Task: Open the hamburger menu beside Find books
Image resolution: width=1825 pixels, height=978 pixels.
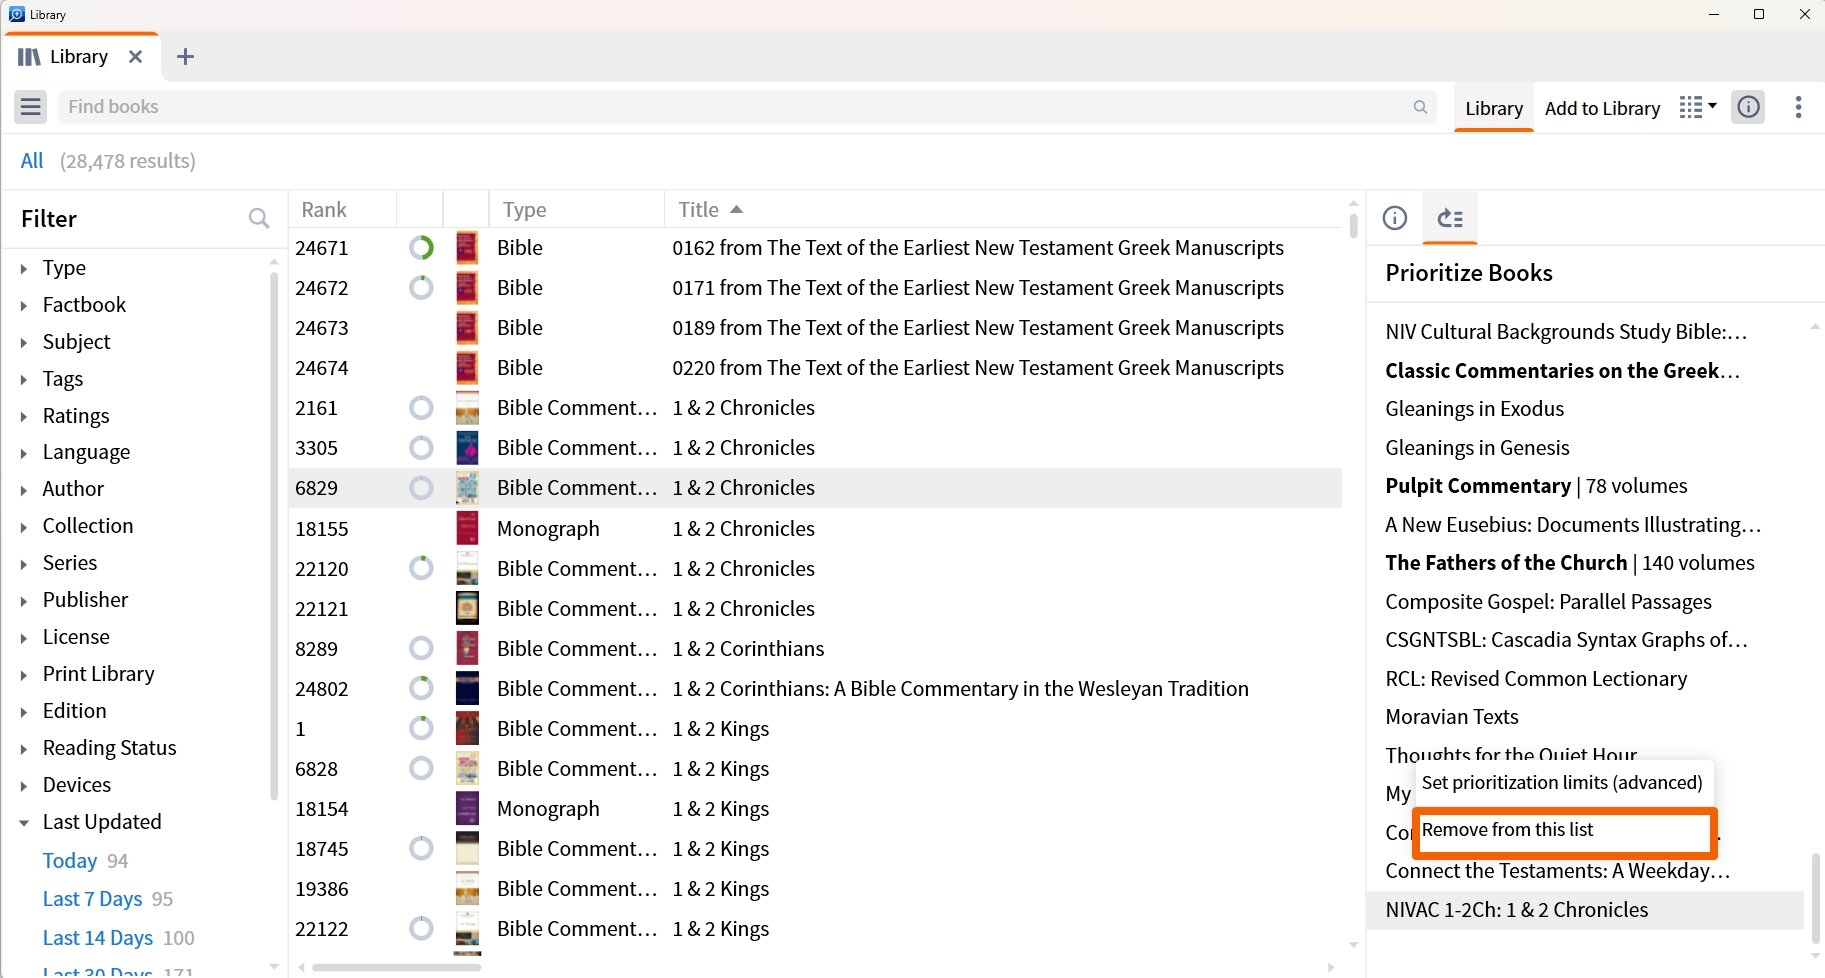Action: click(31, 107)
